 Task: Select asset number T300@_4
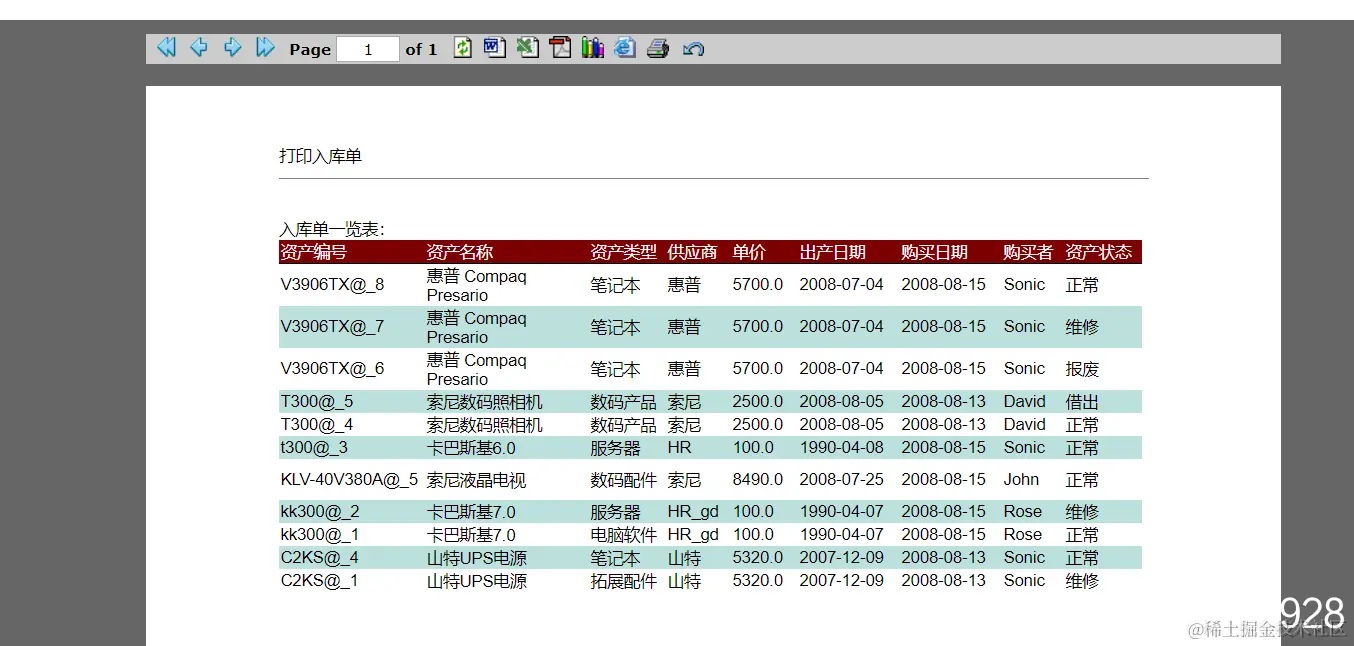coord(317,425)
